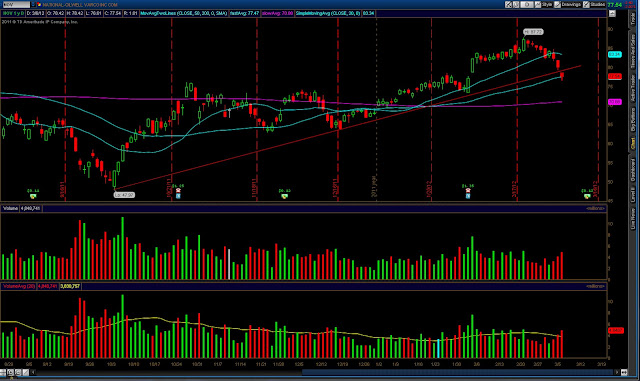640x381 pixels.
Task: Click the 77.54 last price in top bar
Action: [614, 5]
